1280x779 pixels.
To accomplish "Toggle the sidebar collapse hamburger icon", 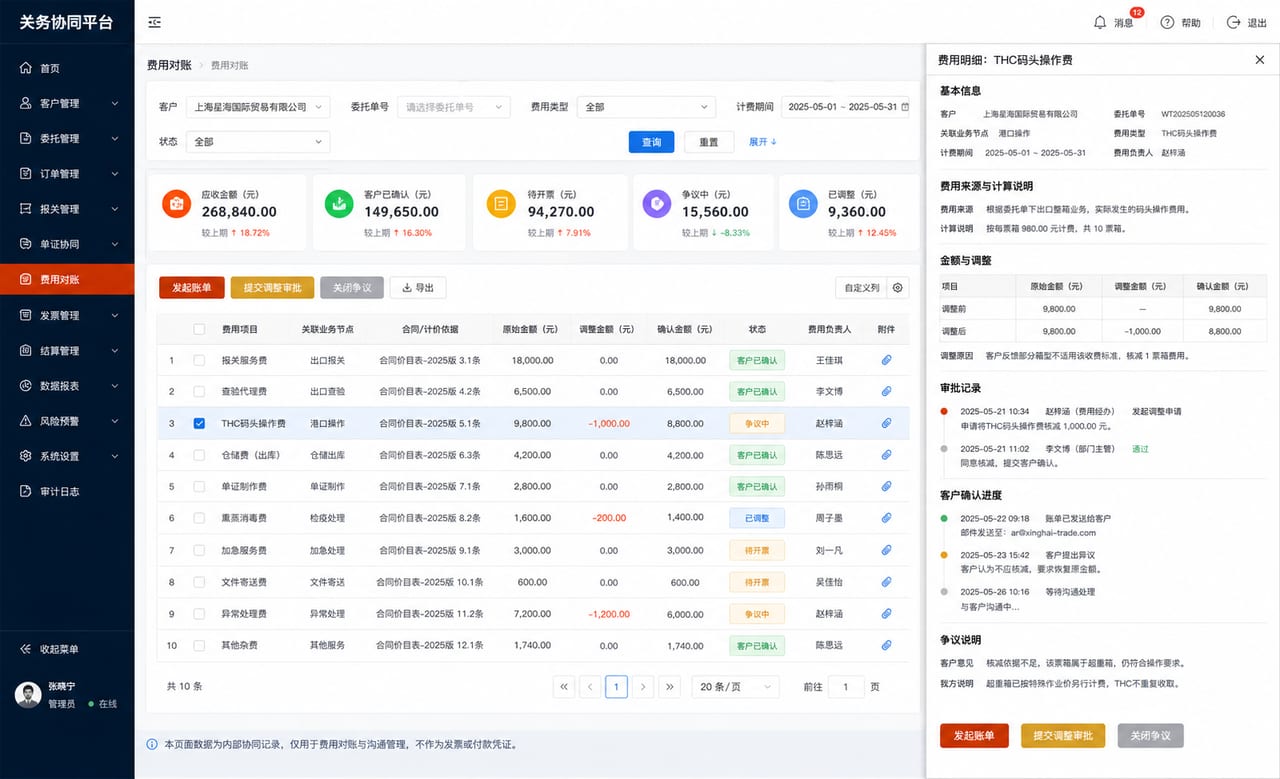I will point(154,22).
